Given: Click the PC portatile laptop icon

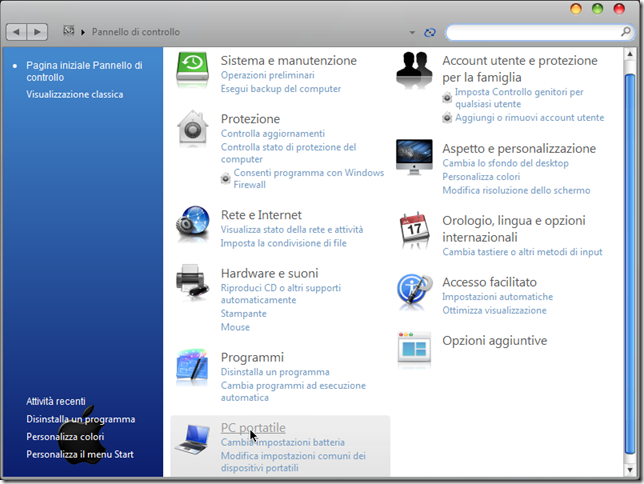Looking at the screenshot, I should (193, 439).
